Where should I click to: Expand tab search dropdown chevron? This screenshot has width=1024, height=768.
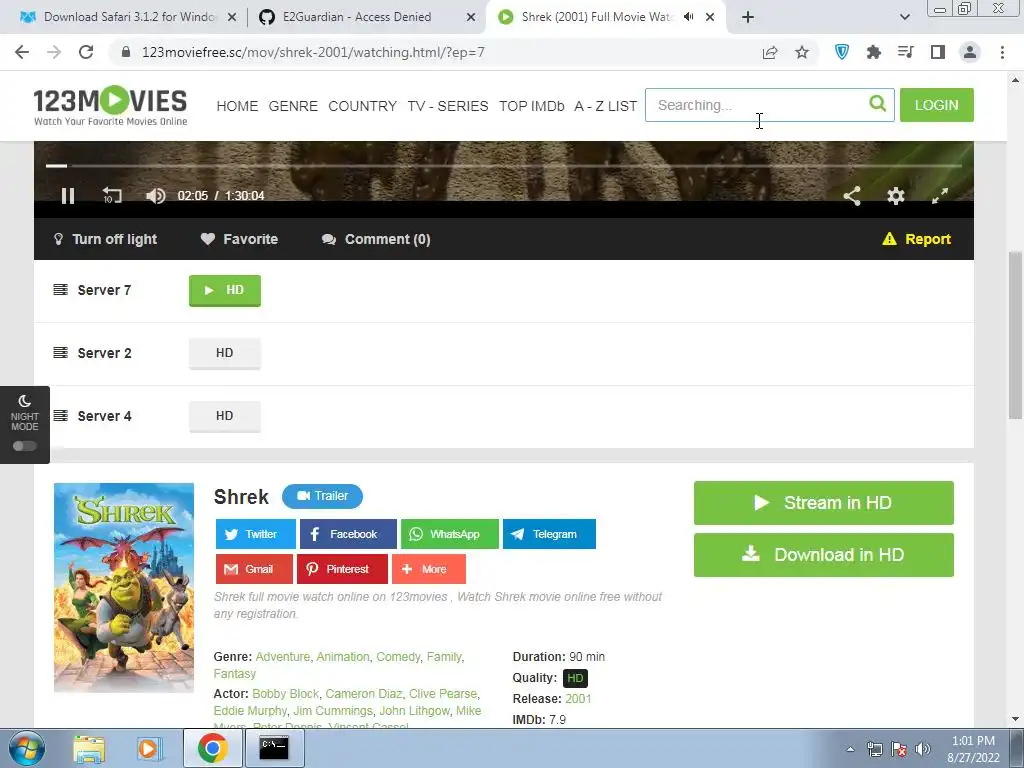coord(904,17)
